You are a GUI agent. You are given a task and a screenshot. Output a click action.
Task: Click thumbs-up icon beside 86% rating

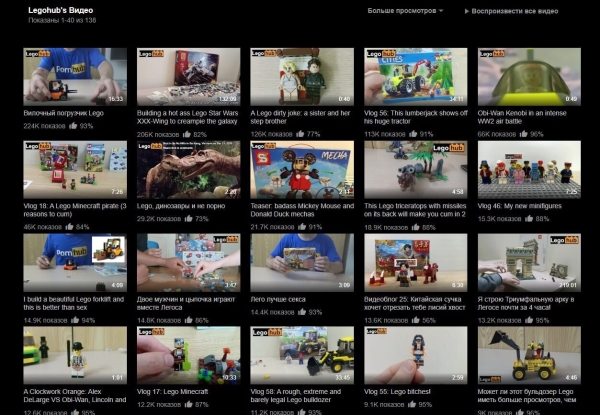188,320
